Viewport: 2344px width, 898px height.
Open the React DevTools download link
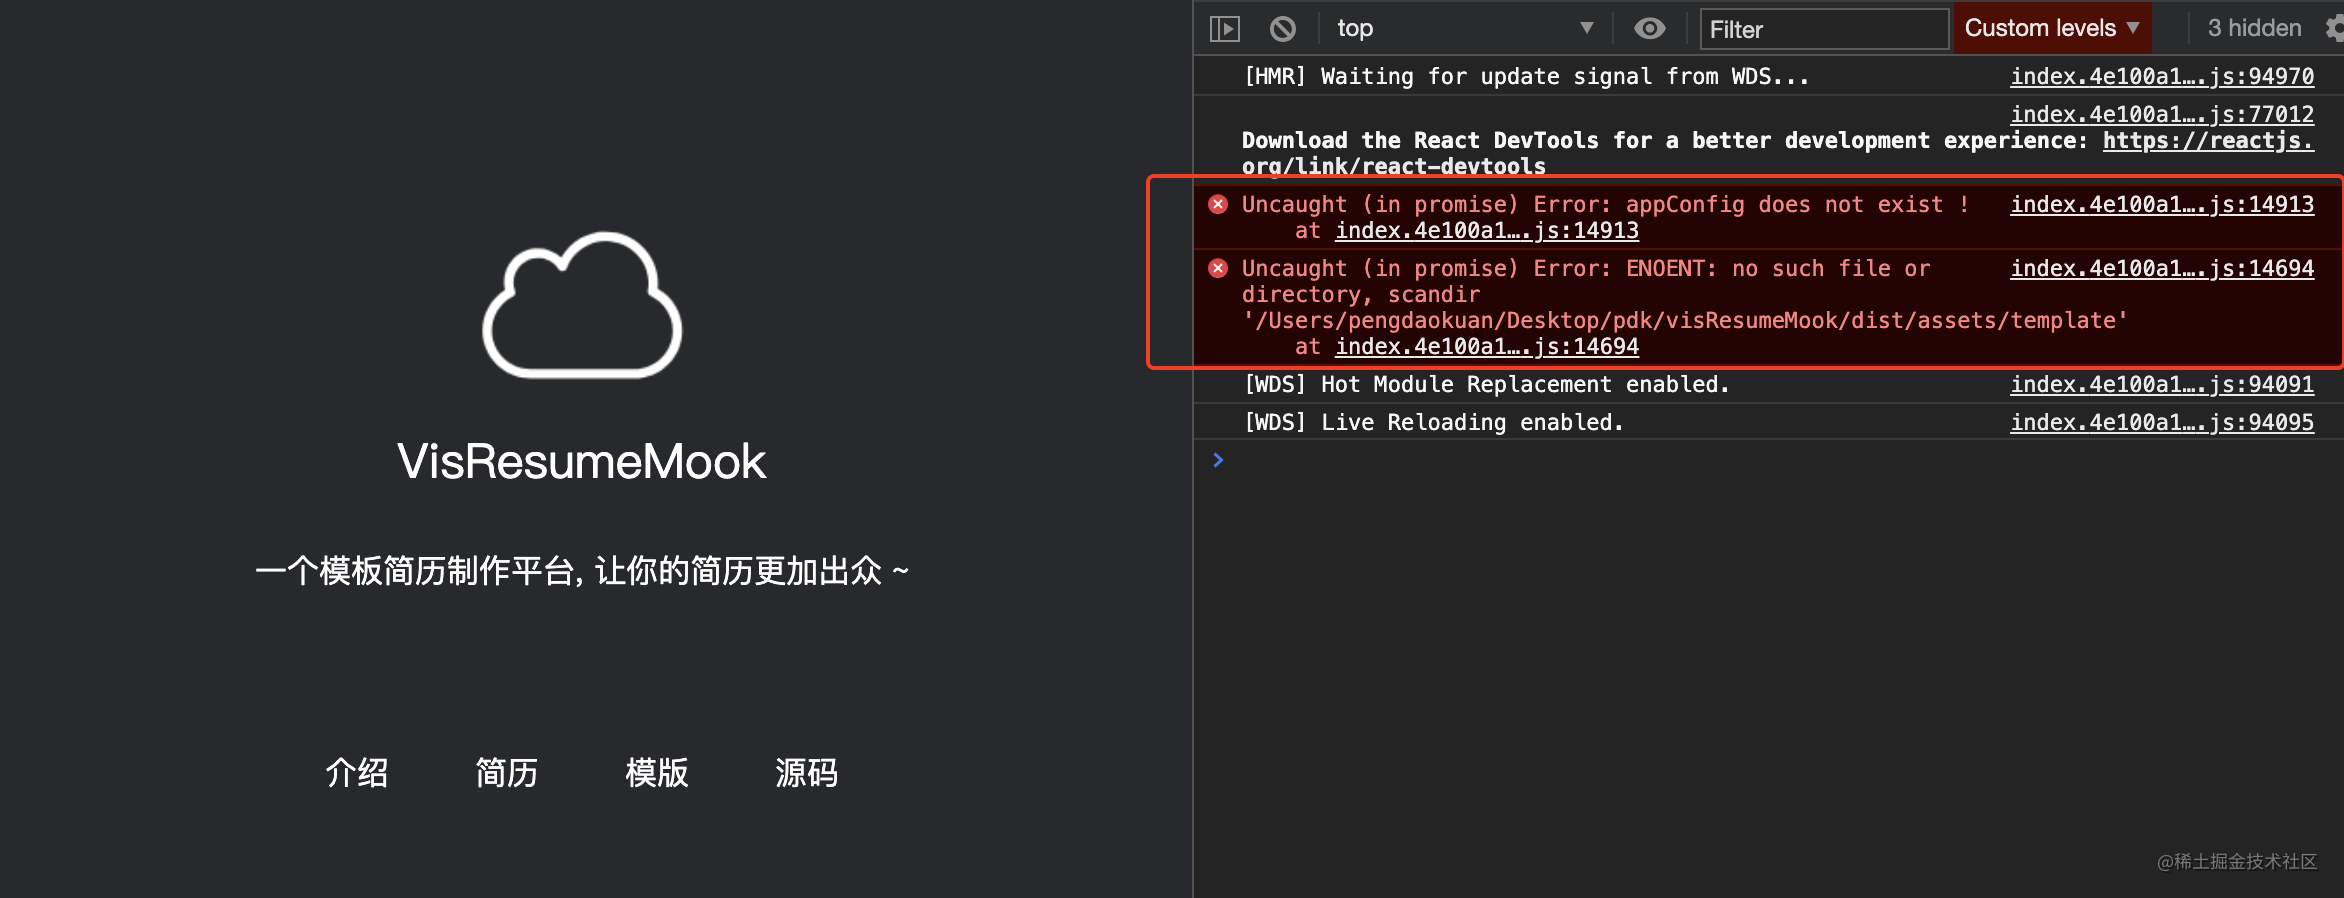[x=2207, y=141]
